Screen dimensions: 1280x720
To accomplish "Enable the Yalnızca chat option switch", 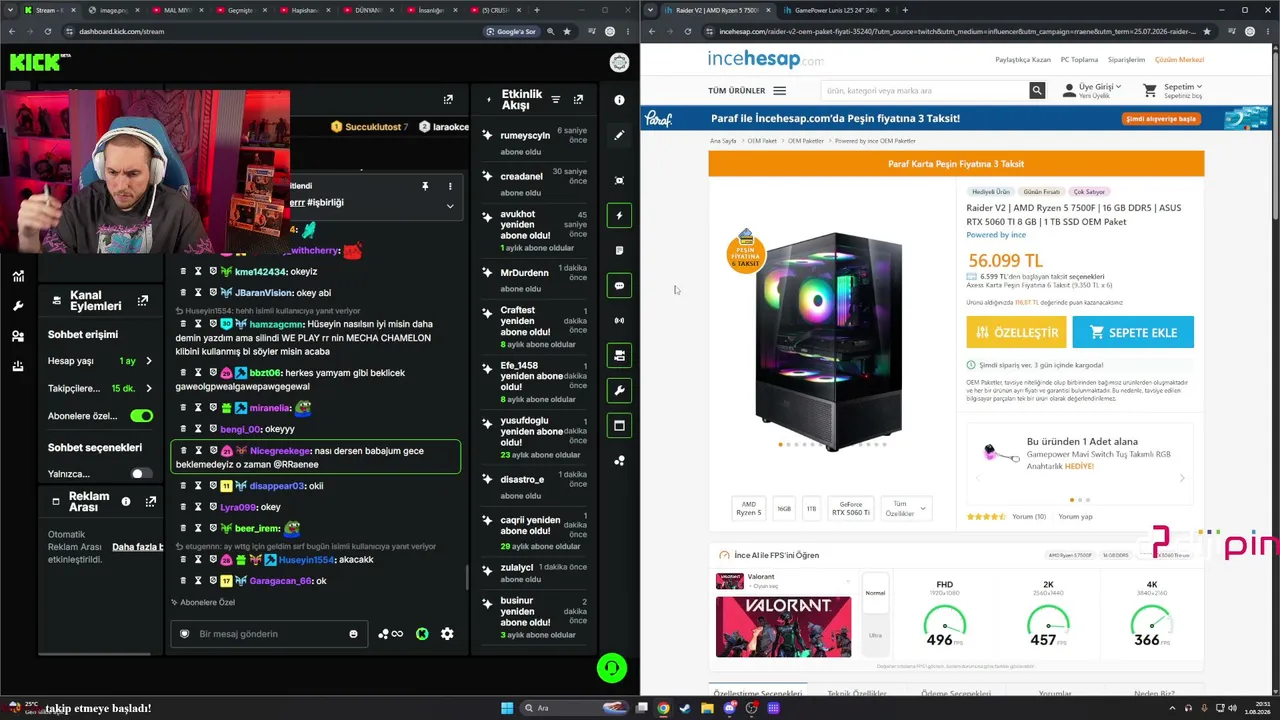I will [x=141, y=474].
